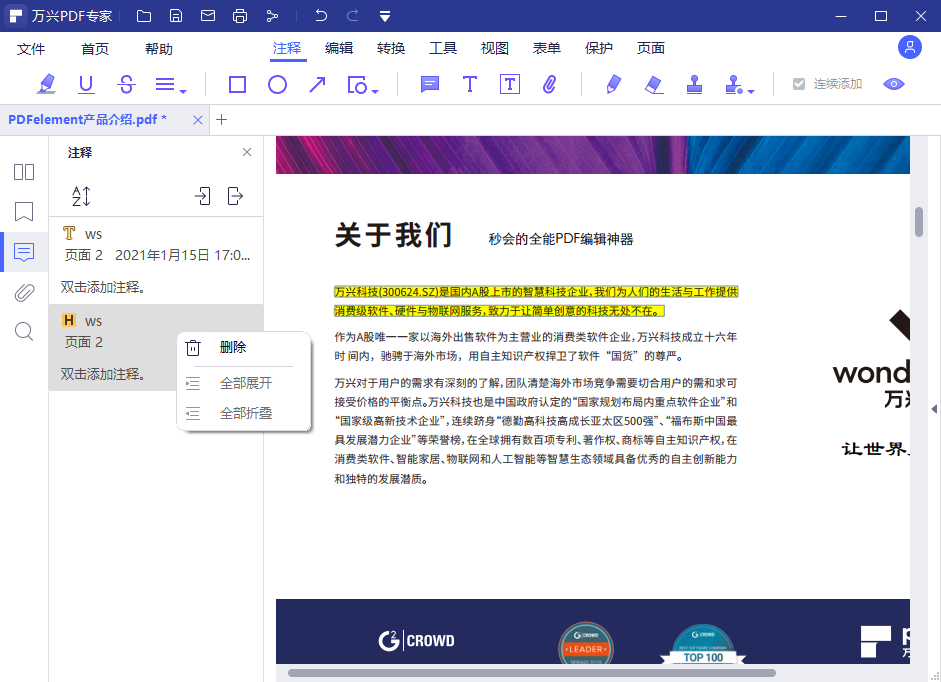The width and height of the screenshot is (941, 682).
Task: Switch to the 工具 tab
Action: point(443,48)
